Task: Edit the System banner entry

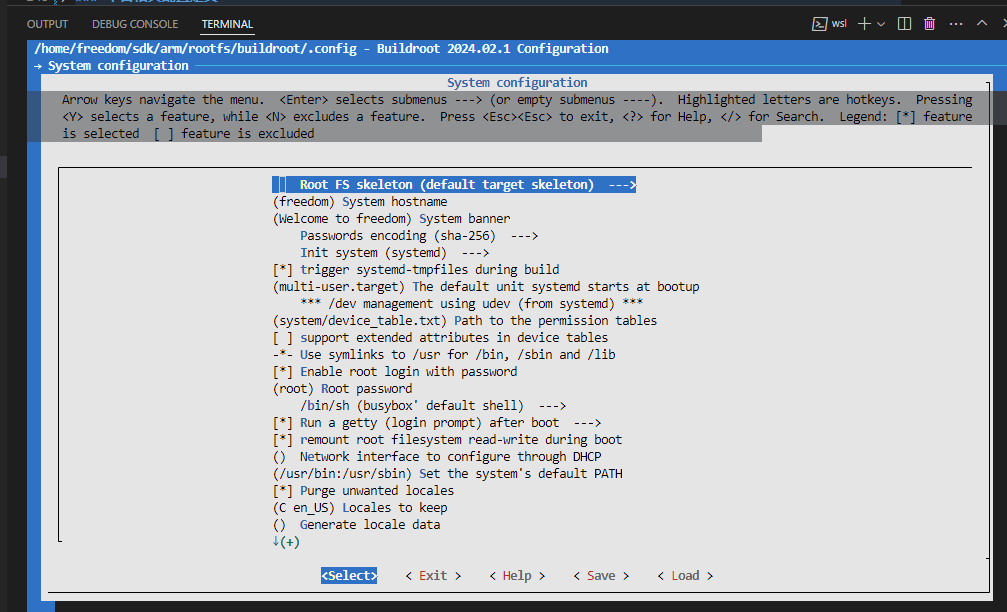Action: (392, 219)
